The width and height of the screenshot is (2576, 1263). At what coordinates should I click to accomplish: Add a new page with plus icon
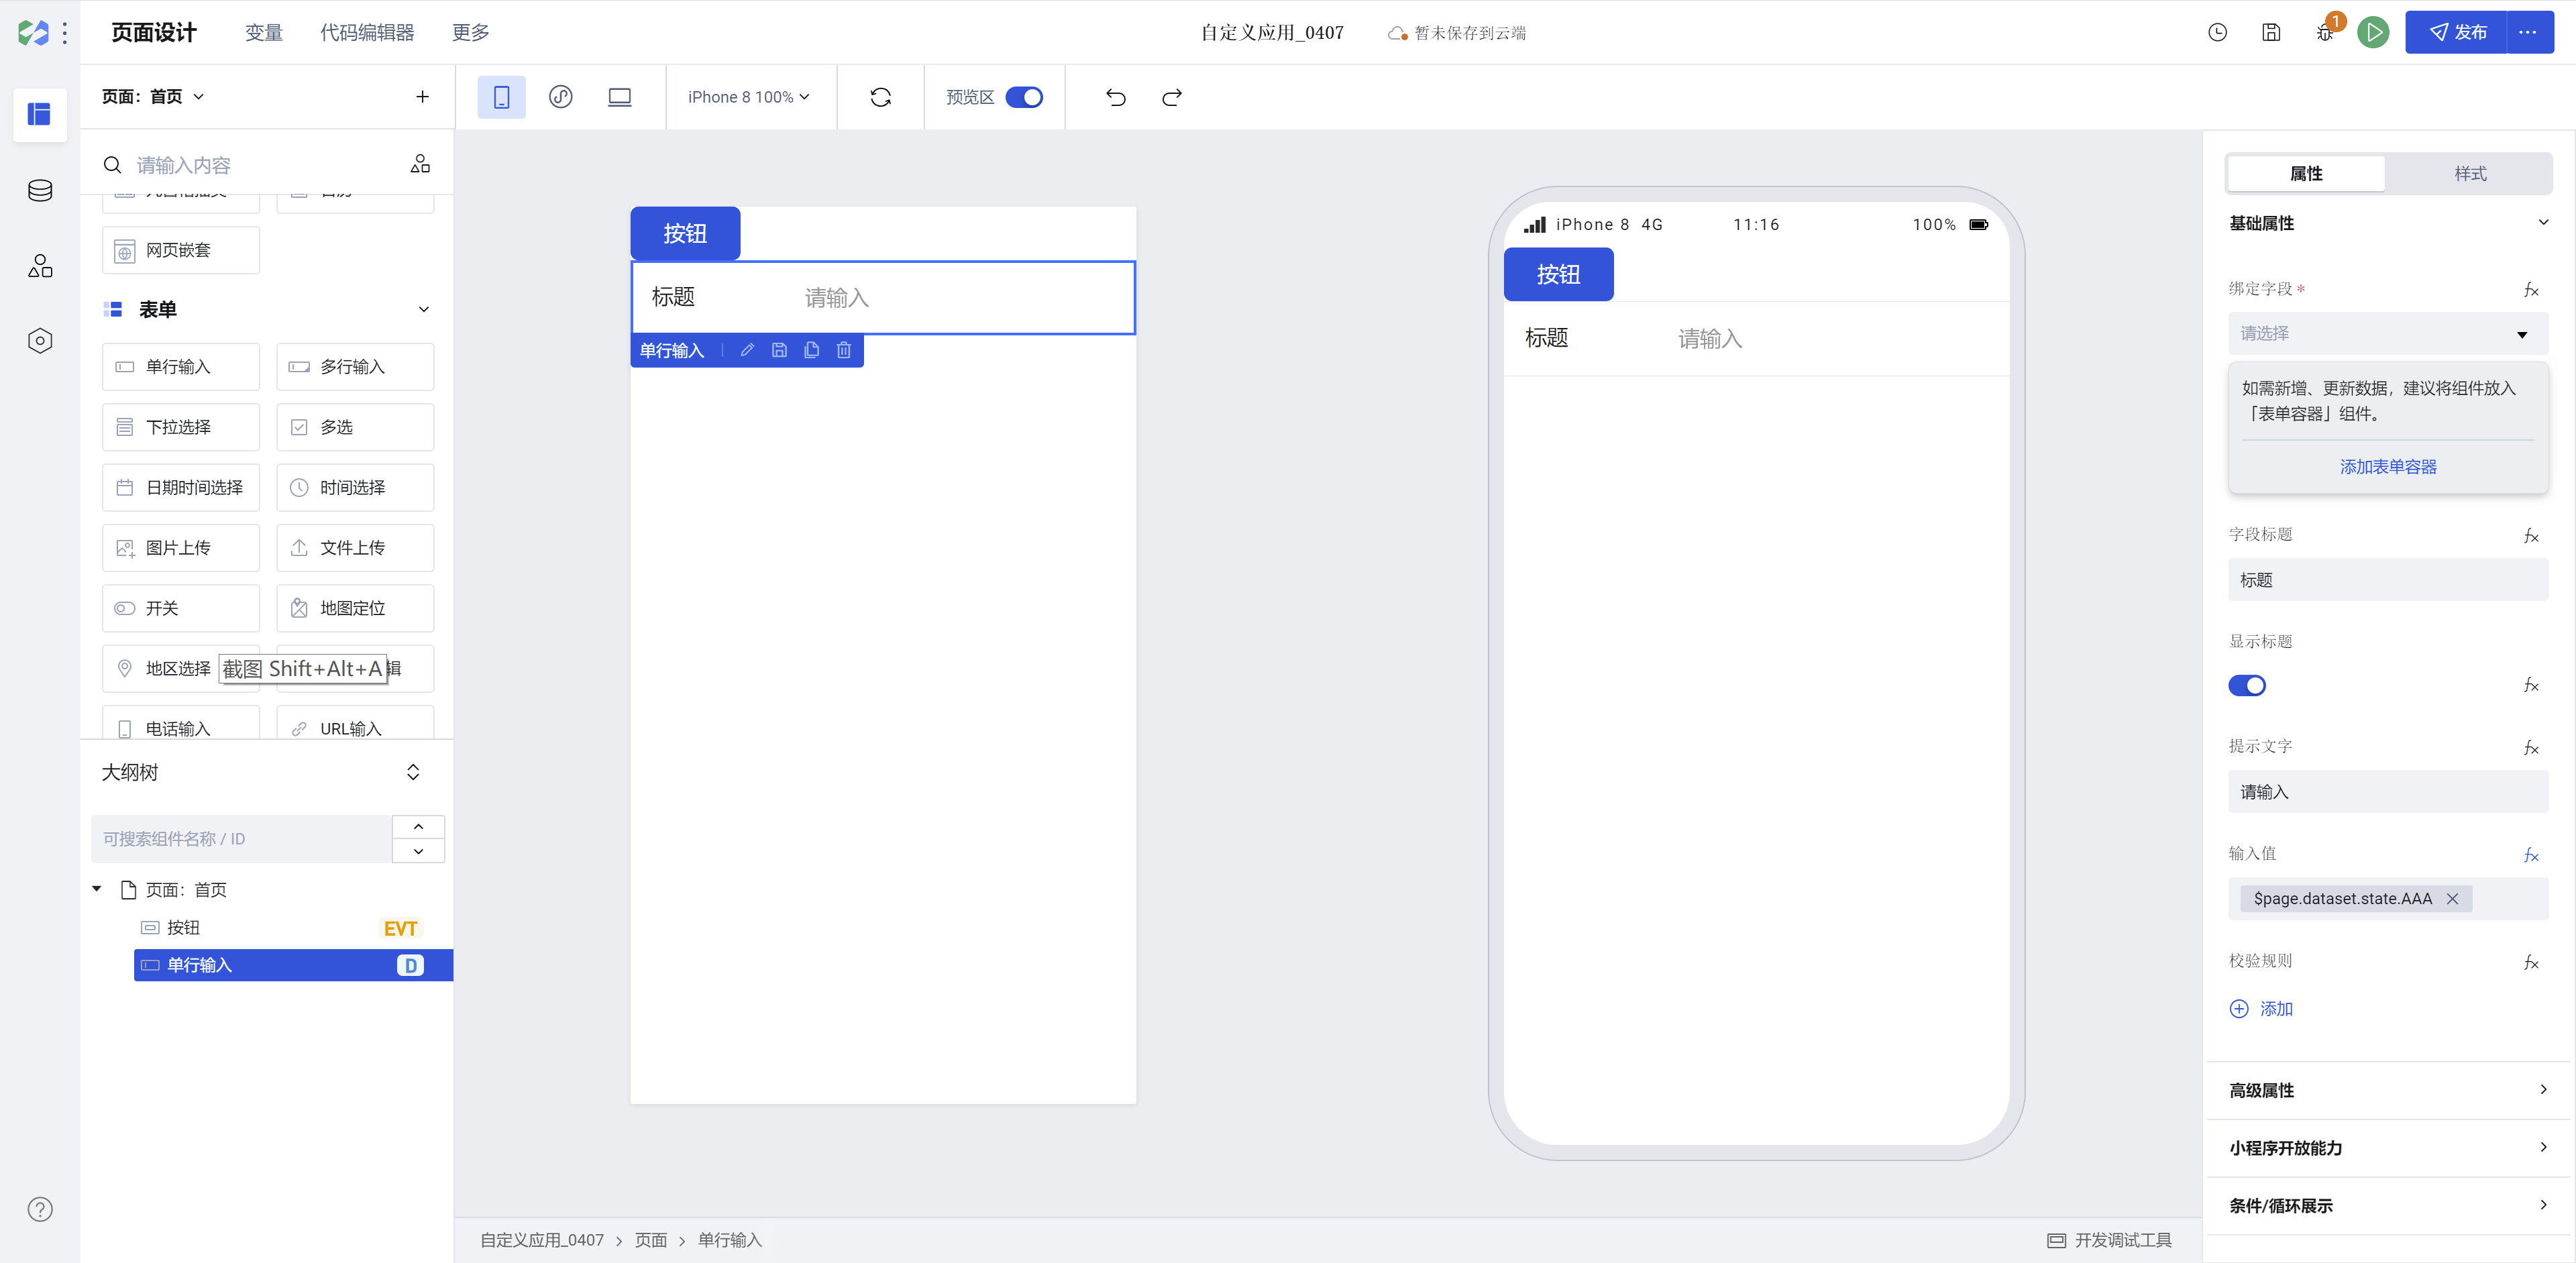422,97
